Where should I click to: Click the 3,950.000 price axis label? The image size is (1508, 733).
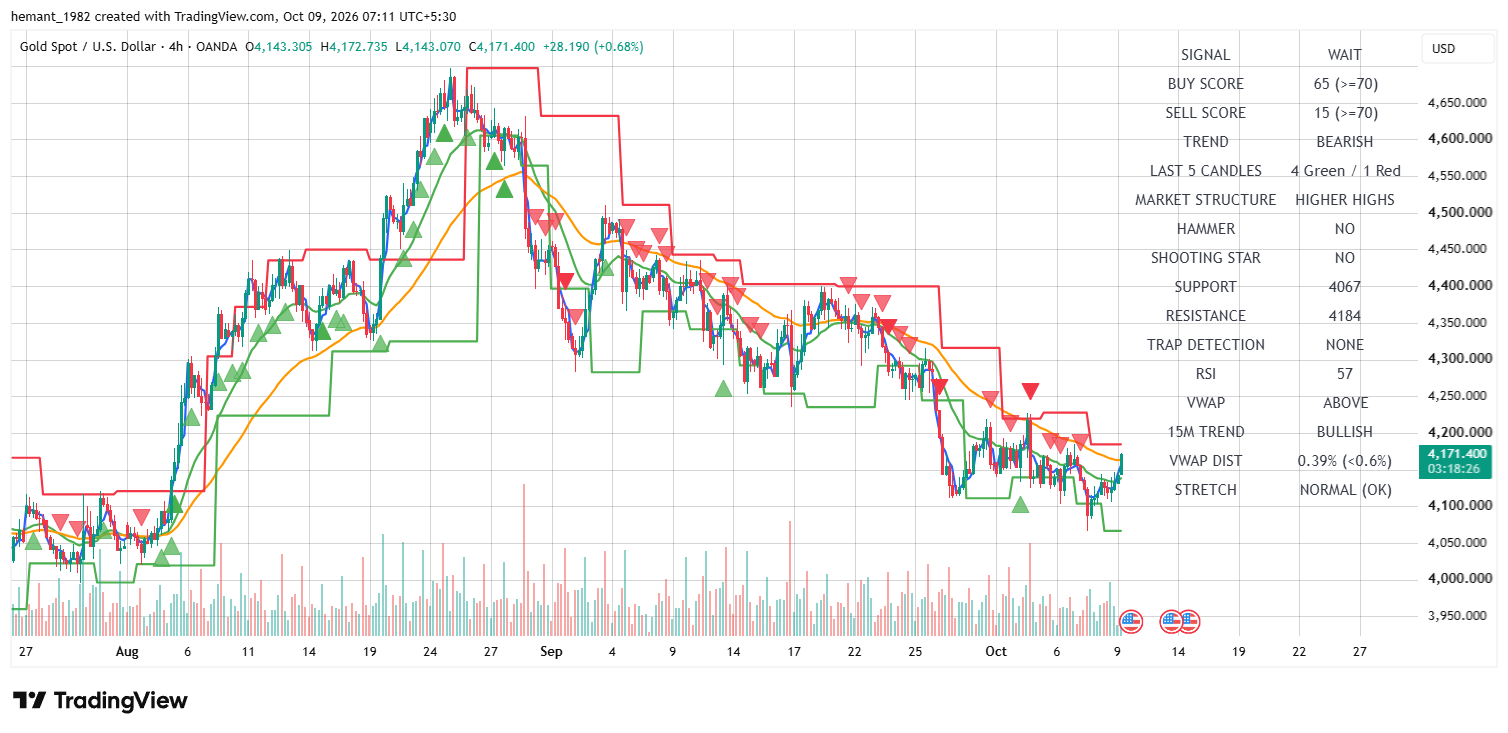[x=1456, y=615]
